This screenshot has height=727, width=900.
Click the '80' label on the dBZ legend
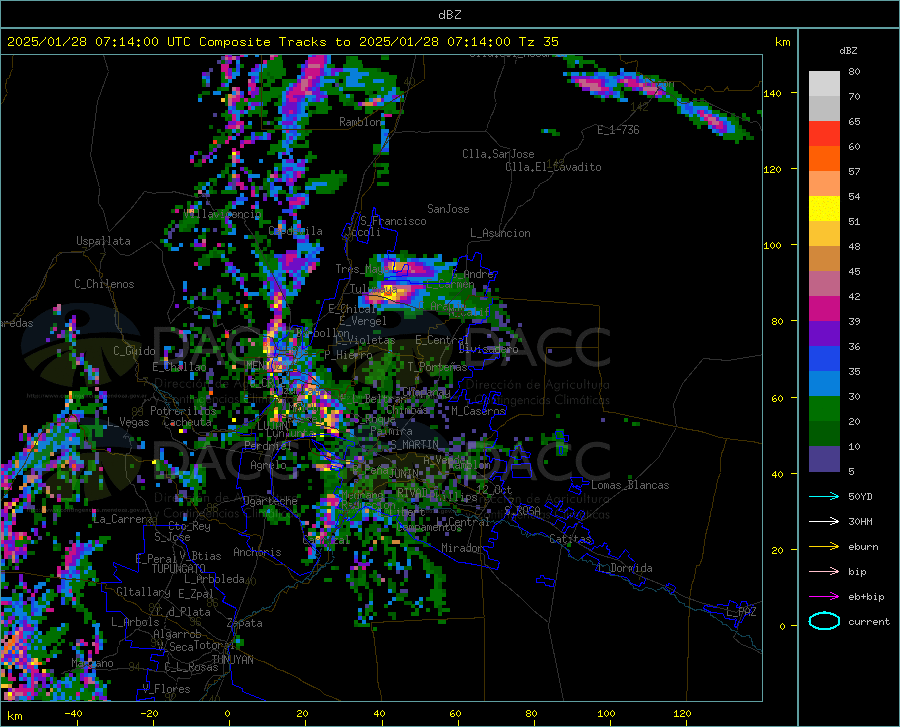(x=854, y=72)
